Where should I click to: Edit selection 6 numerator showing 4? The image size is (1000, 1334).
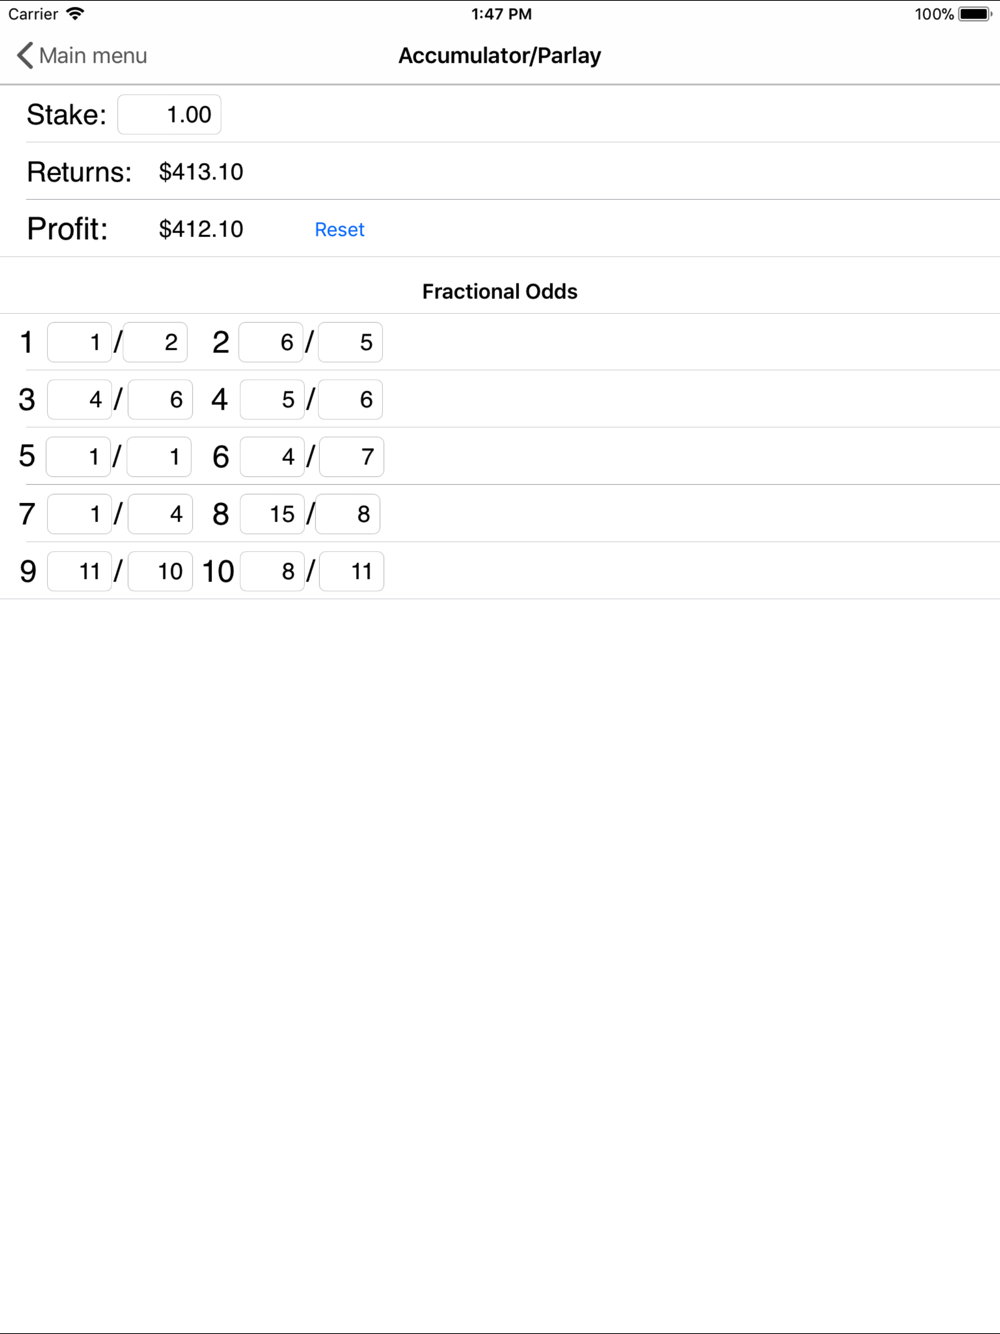272,456
